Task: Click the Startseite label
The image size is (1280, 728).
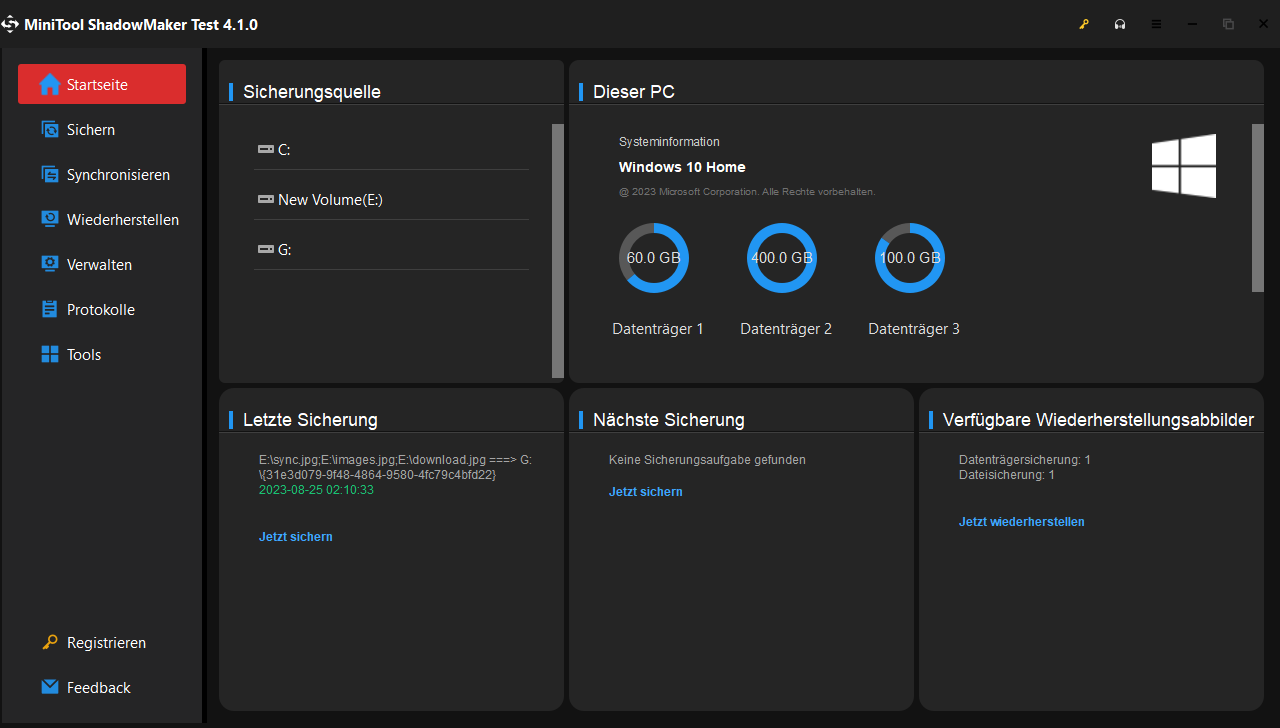Action: click(x=97, y=85)
